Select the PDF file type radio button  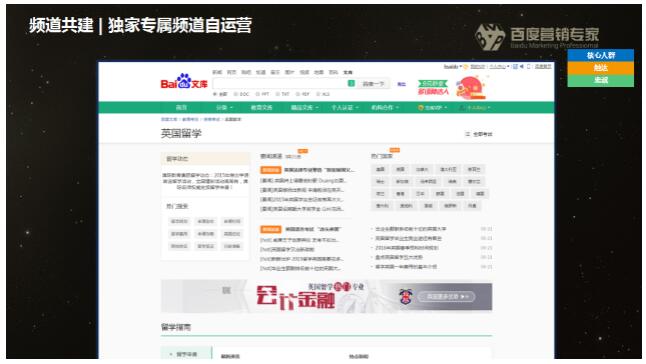coord(298,94)
